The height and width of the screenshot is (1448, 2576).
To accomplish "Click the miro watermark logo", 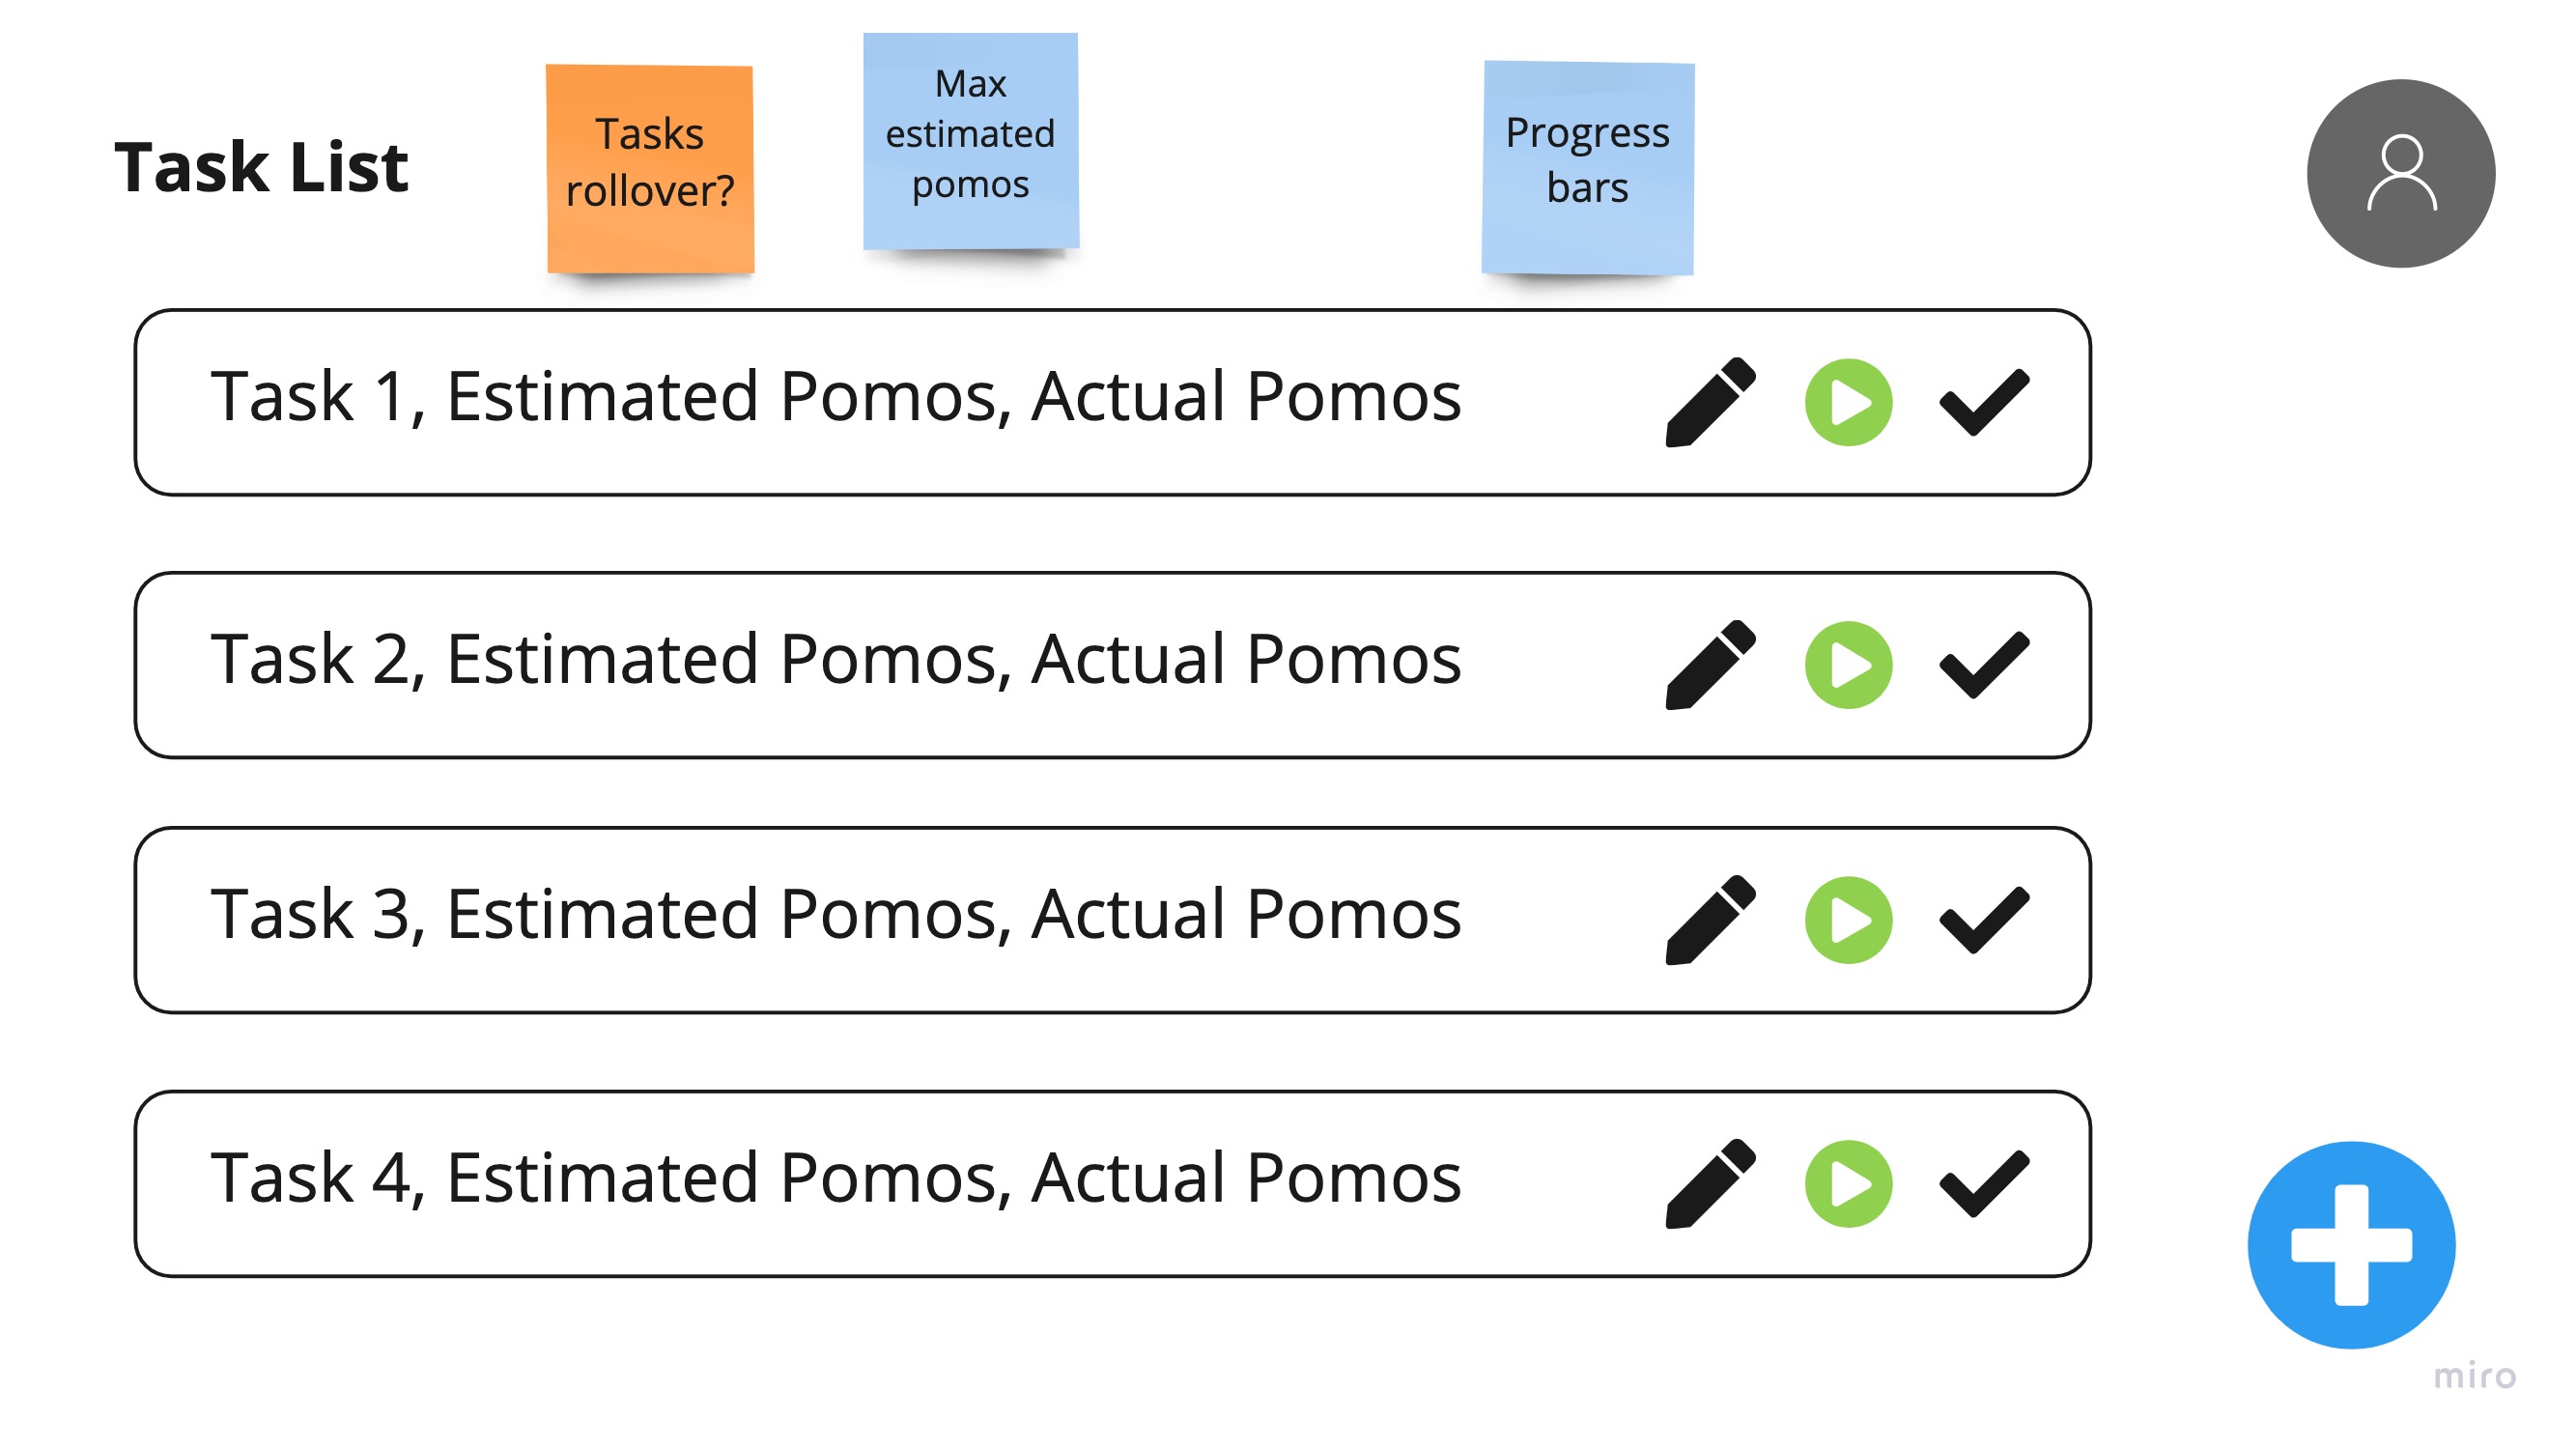I will (2473, 1376).
